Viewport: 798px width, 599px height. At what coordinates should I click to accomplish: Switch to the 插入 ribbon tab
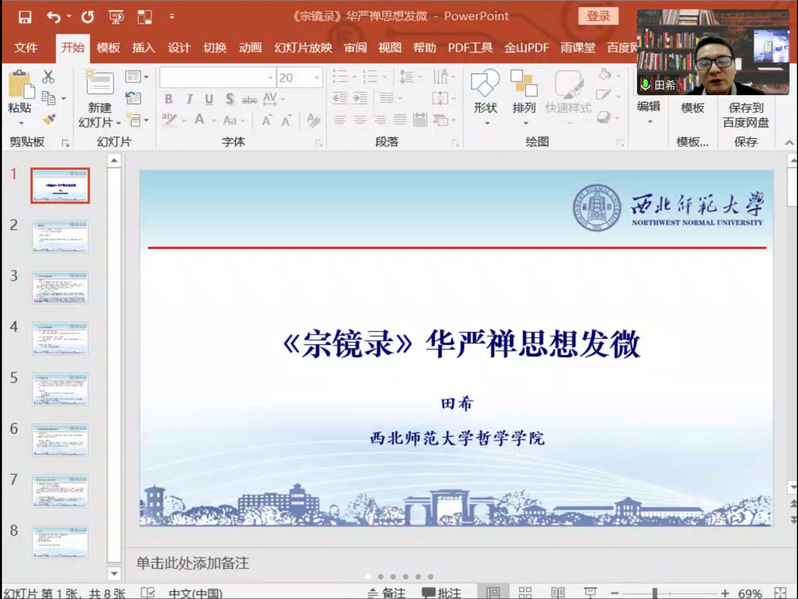pyautogui.click(x=144, y=48)
